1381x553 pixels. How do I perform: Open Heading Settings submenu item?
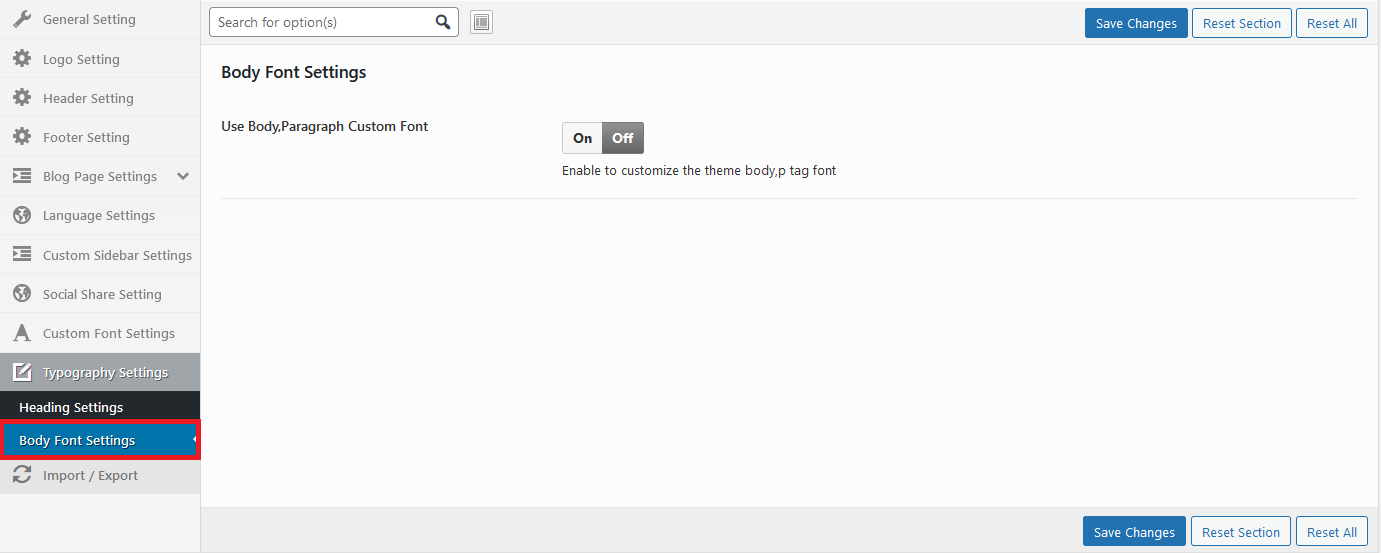(x=71, y=407)
